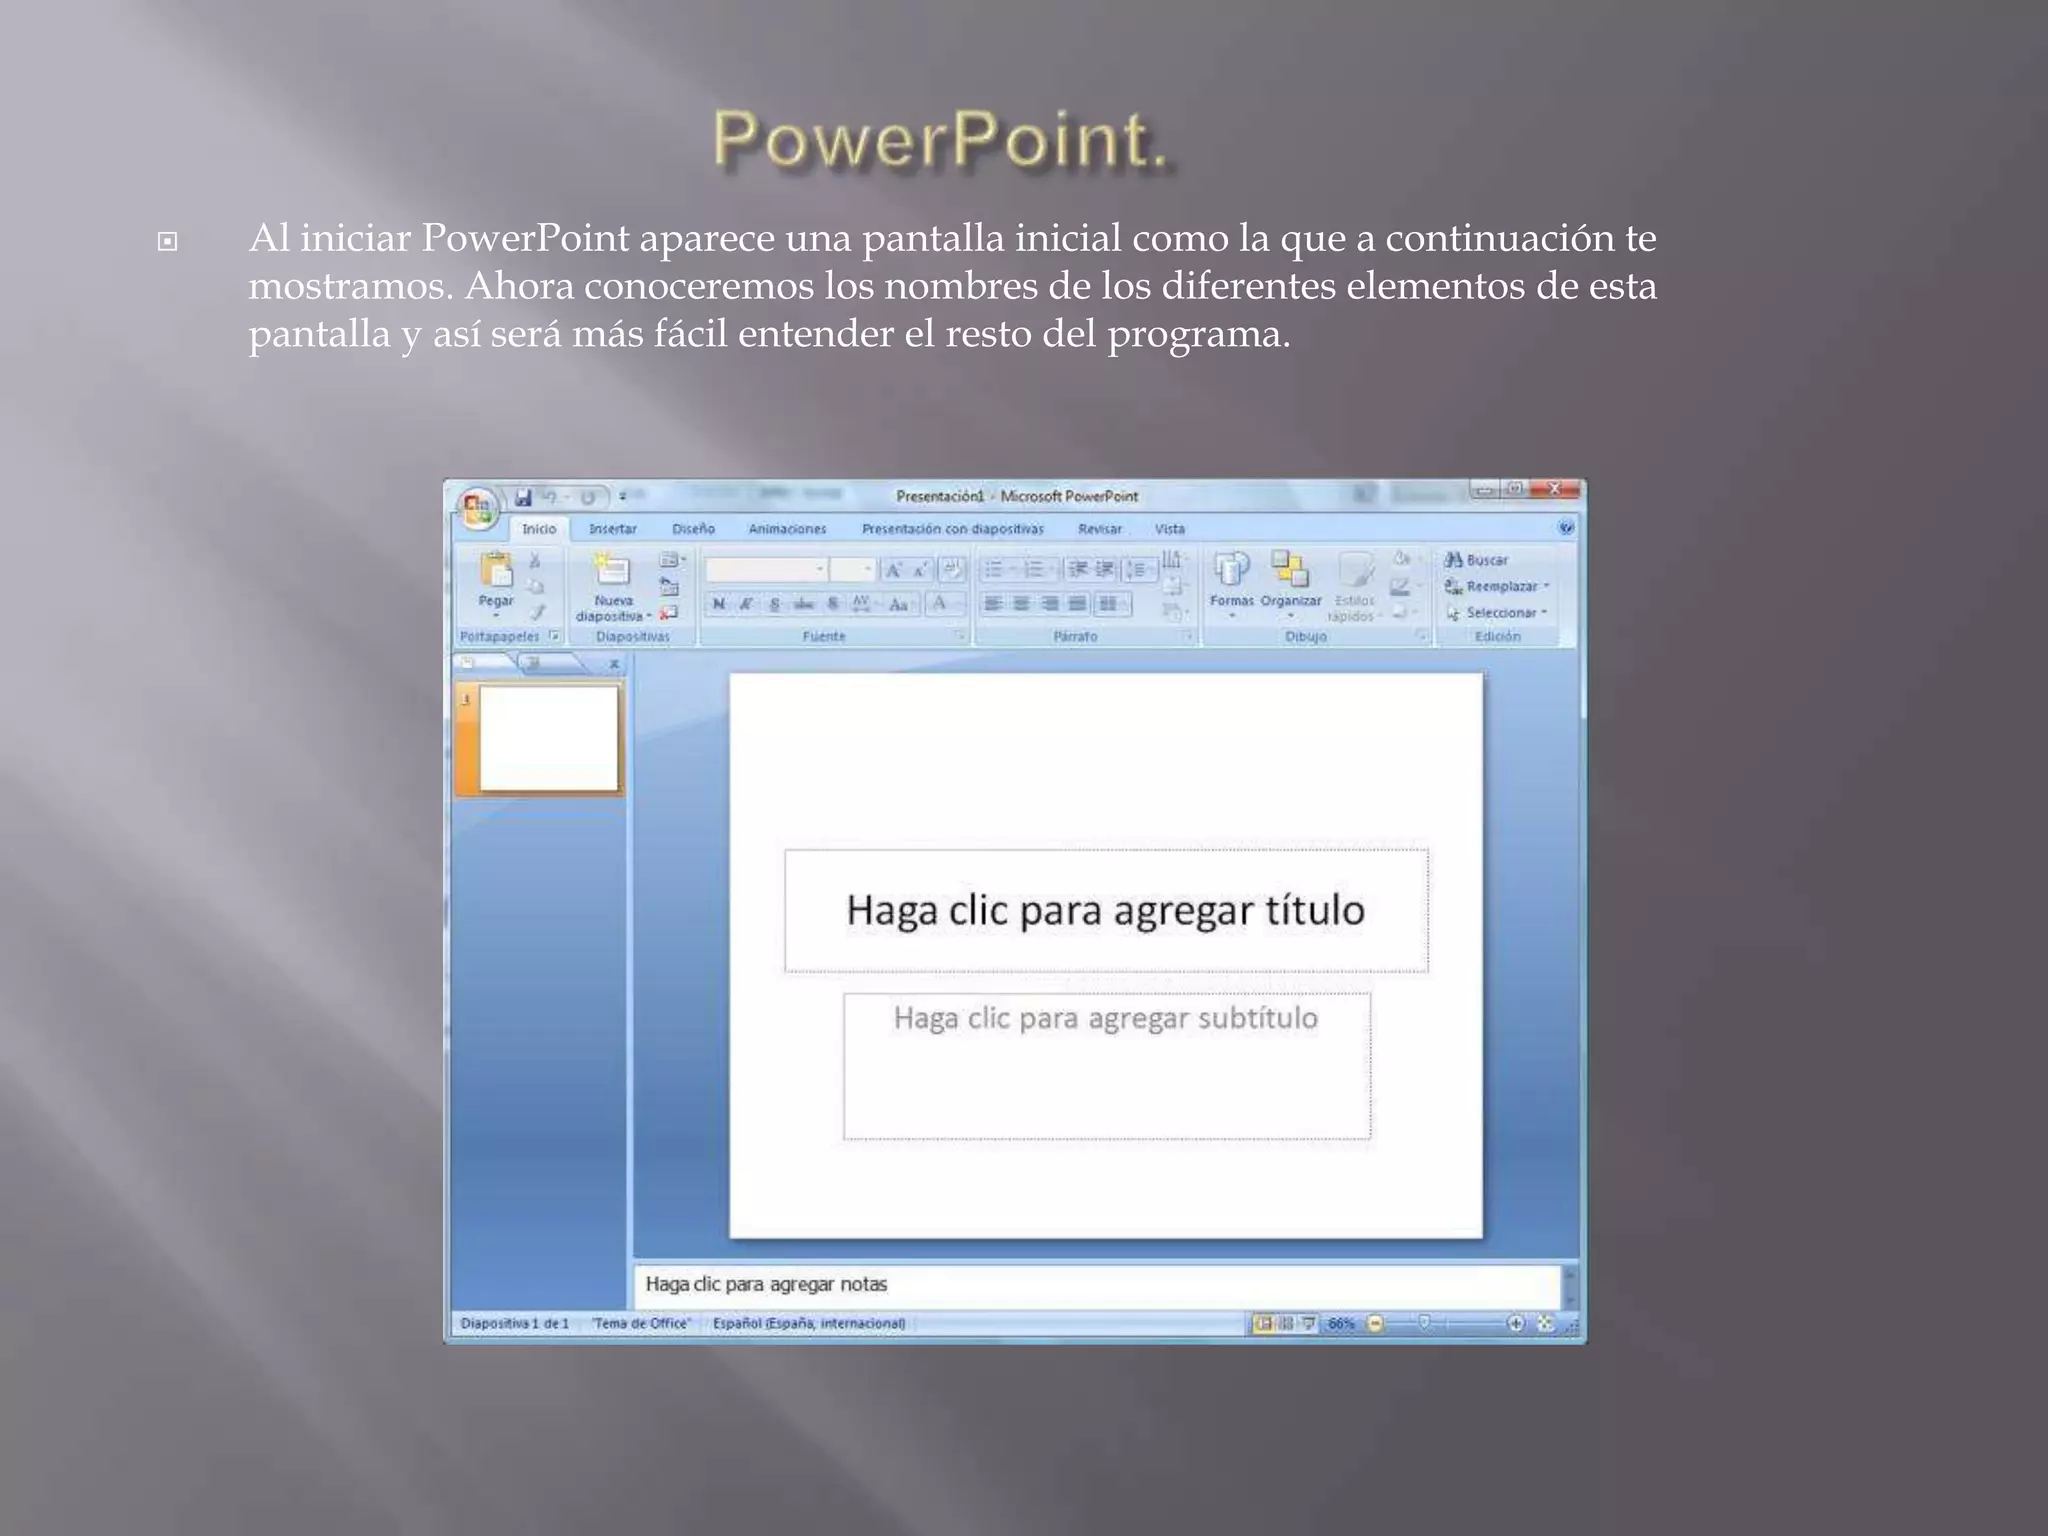Click the Reemplazar button
The width and height of the screenshot is (2048, 1536).
point(1497,586)
